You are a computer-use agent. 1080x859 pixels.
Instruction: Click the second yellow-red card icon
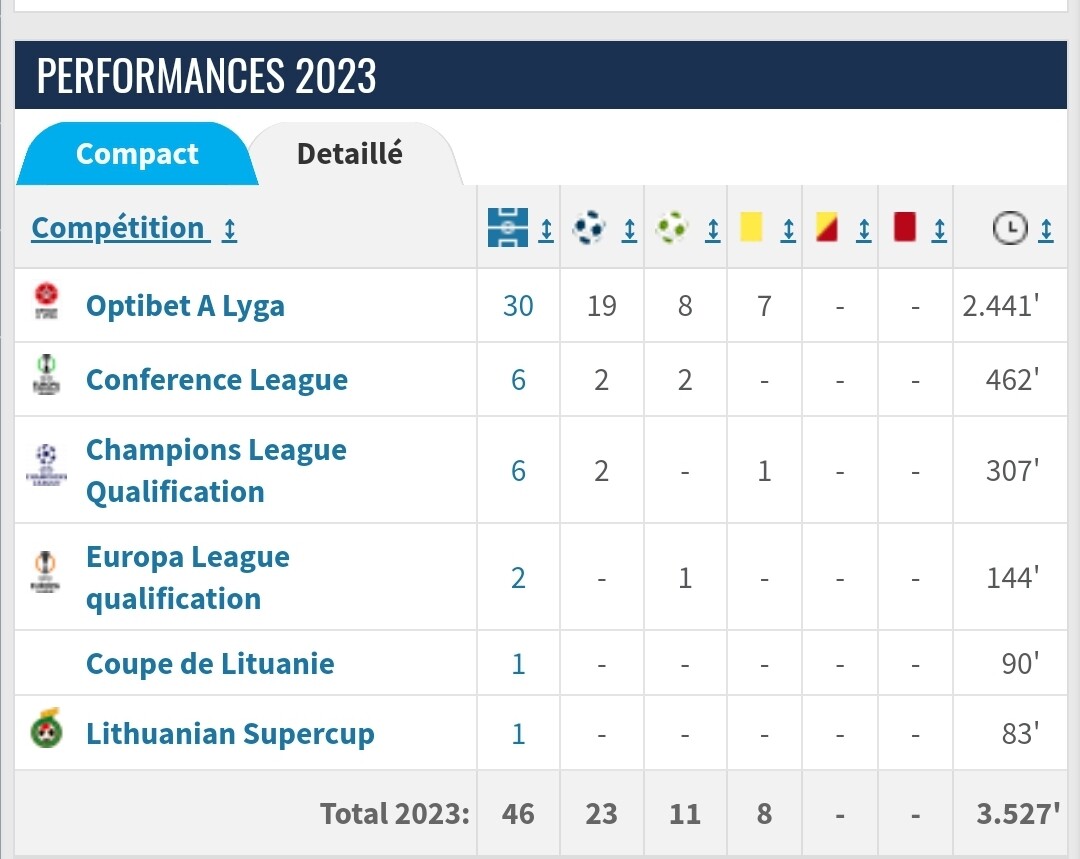[x=827, y=227]
